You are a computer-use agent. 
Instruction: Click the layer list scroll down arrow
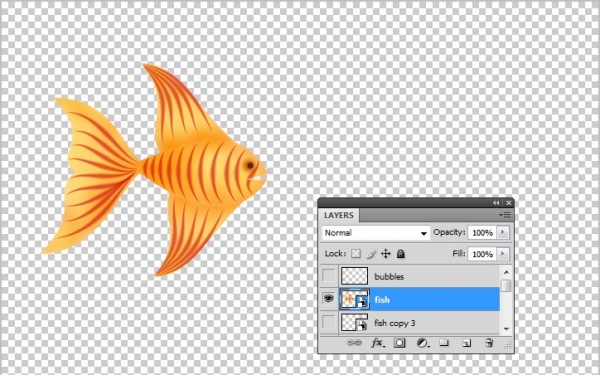click(x=506, y=329)
